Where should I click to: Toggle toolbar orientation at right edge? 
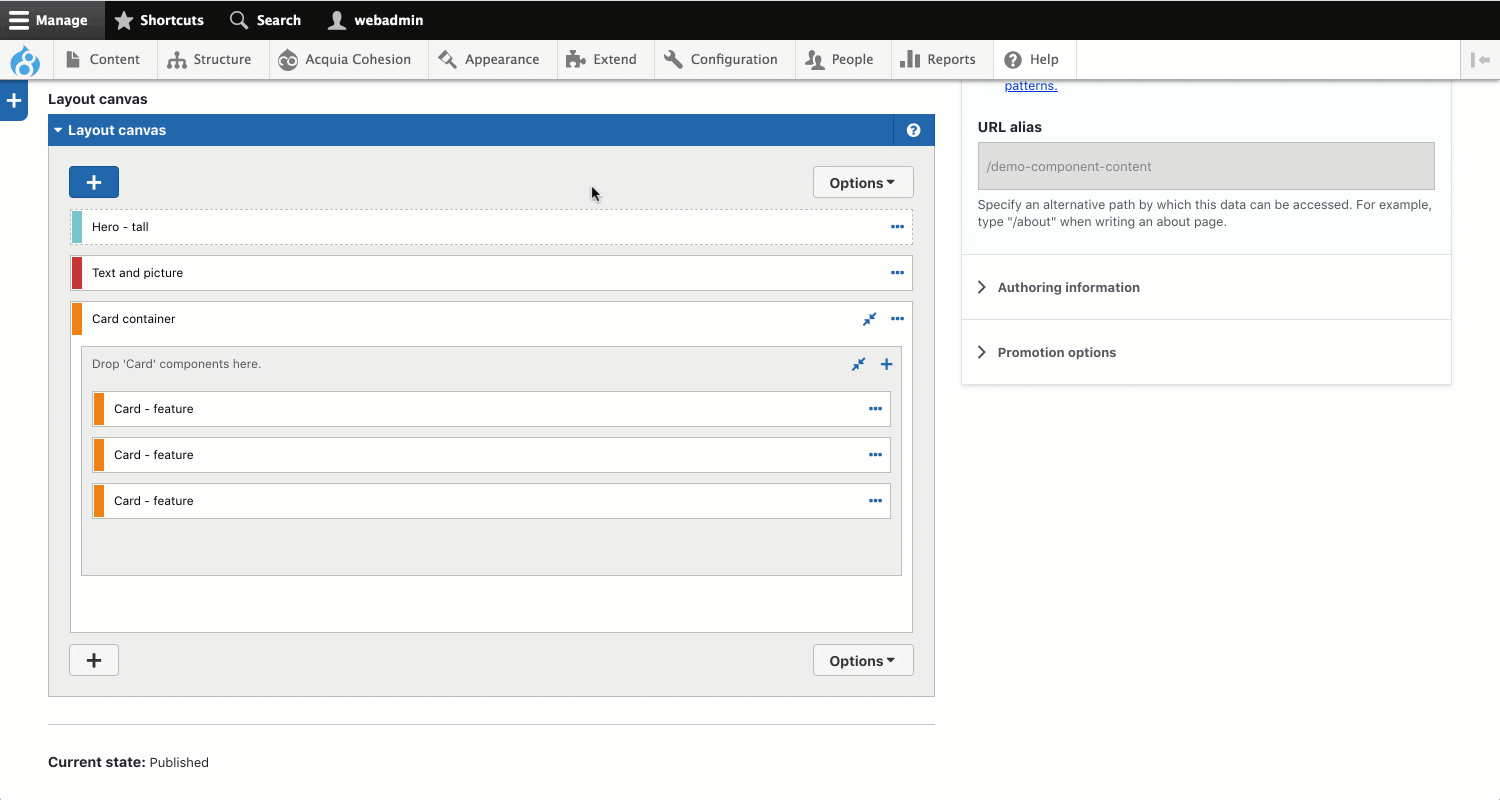[x=1480, y=60]
